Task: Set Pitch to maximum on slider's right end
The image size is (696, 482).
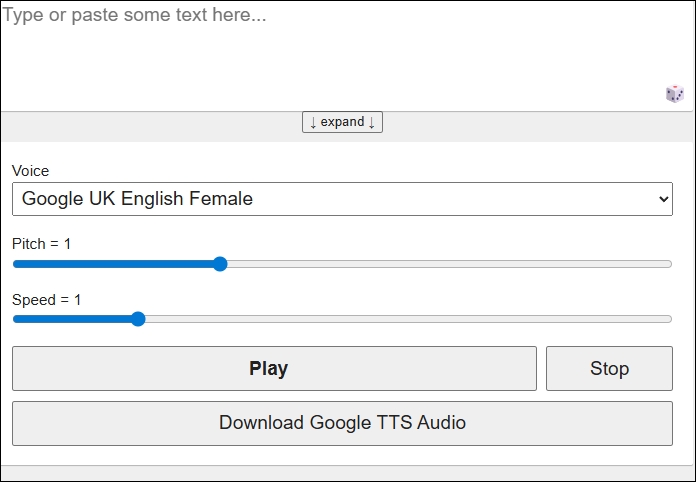Action: click(670, 264)
